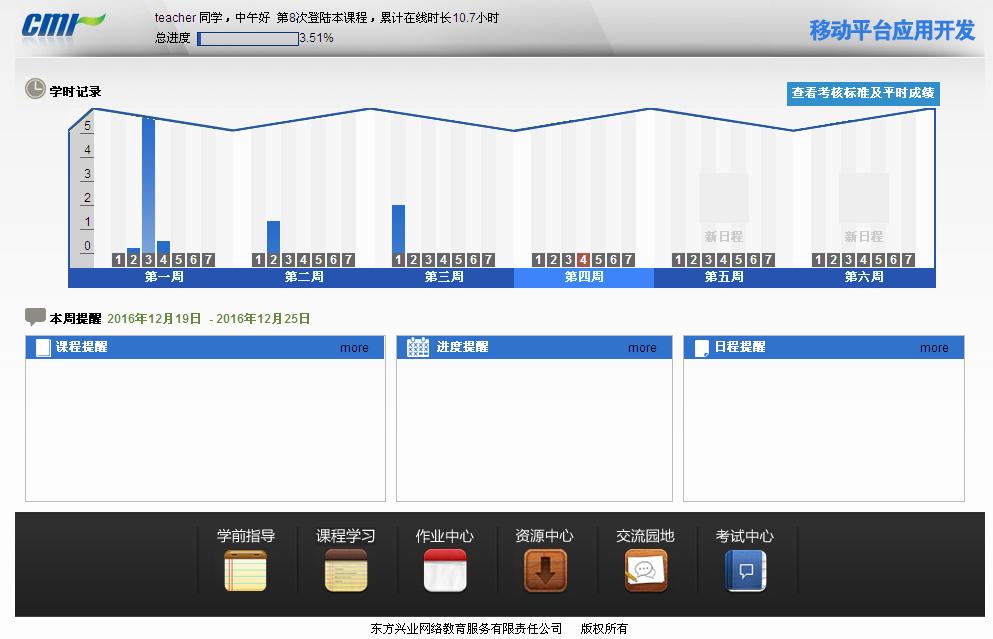Screen dimensions: 993x639
Task: Click the date 2016年12月25日
Action: 263,319
